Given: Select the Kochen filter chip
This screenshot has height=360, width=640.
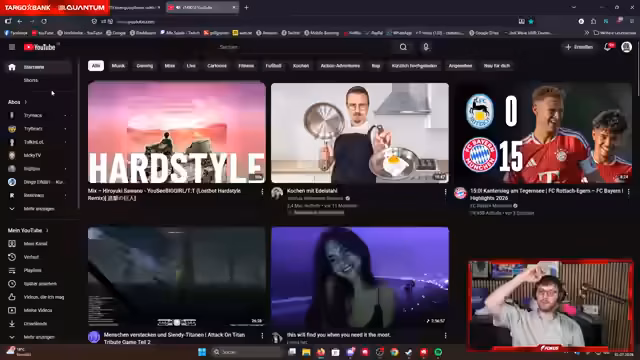Looking at the screenshot, I should click(301, 66).
